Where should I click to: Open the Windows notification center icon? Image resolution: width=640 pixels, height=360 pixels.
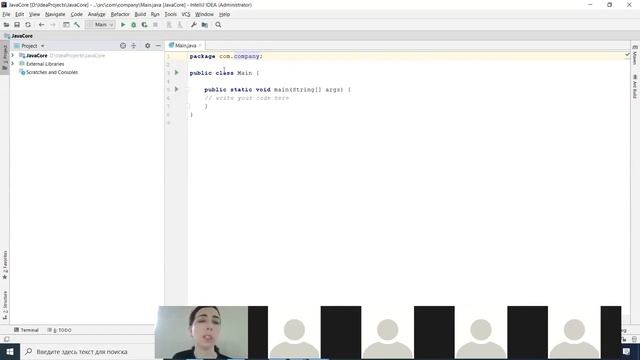[x=626, y=351]
